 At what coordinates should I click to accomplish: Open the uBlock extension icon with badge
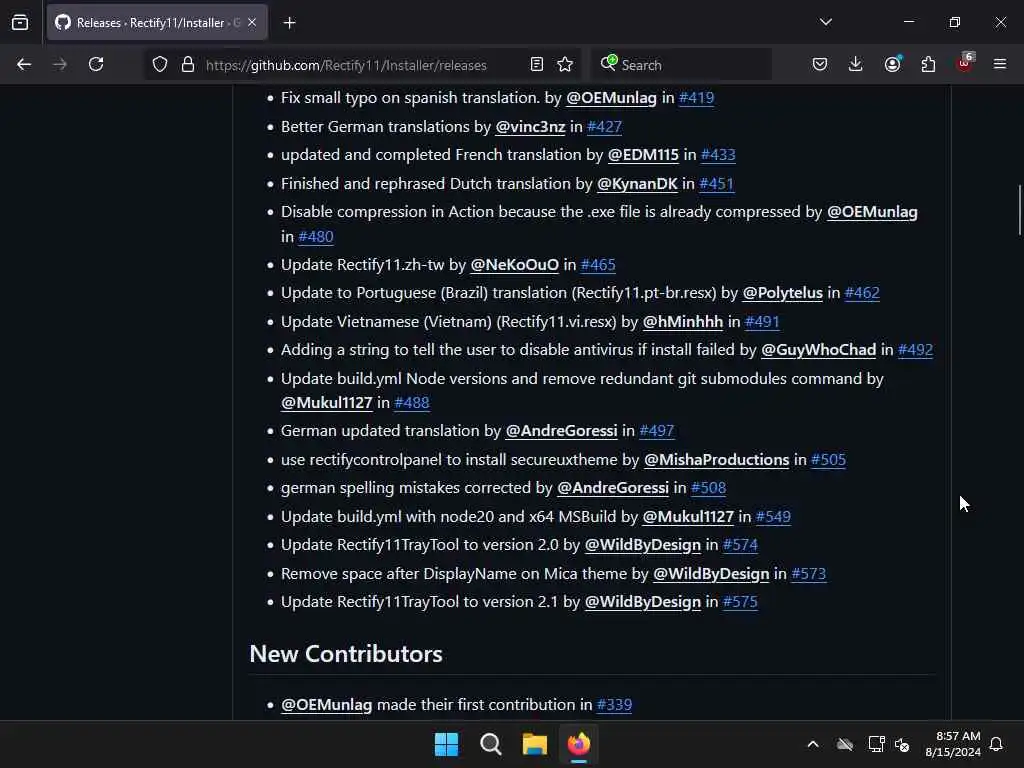pos(965,63)
